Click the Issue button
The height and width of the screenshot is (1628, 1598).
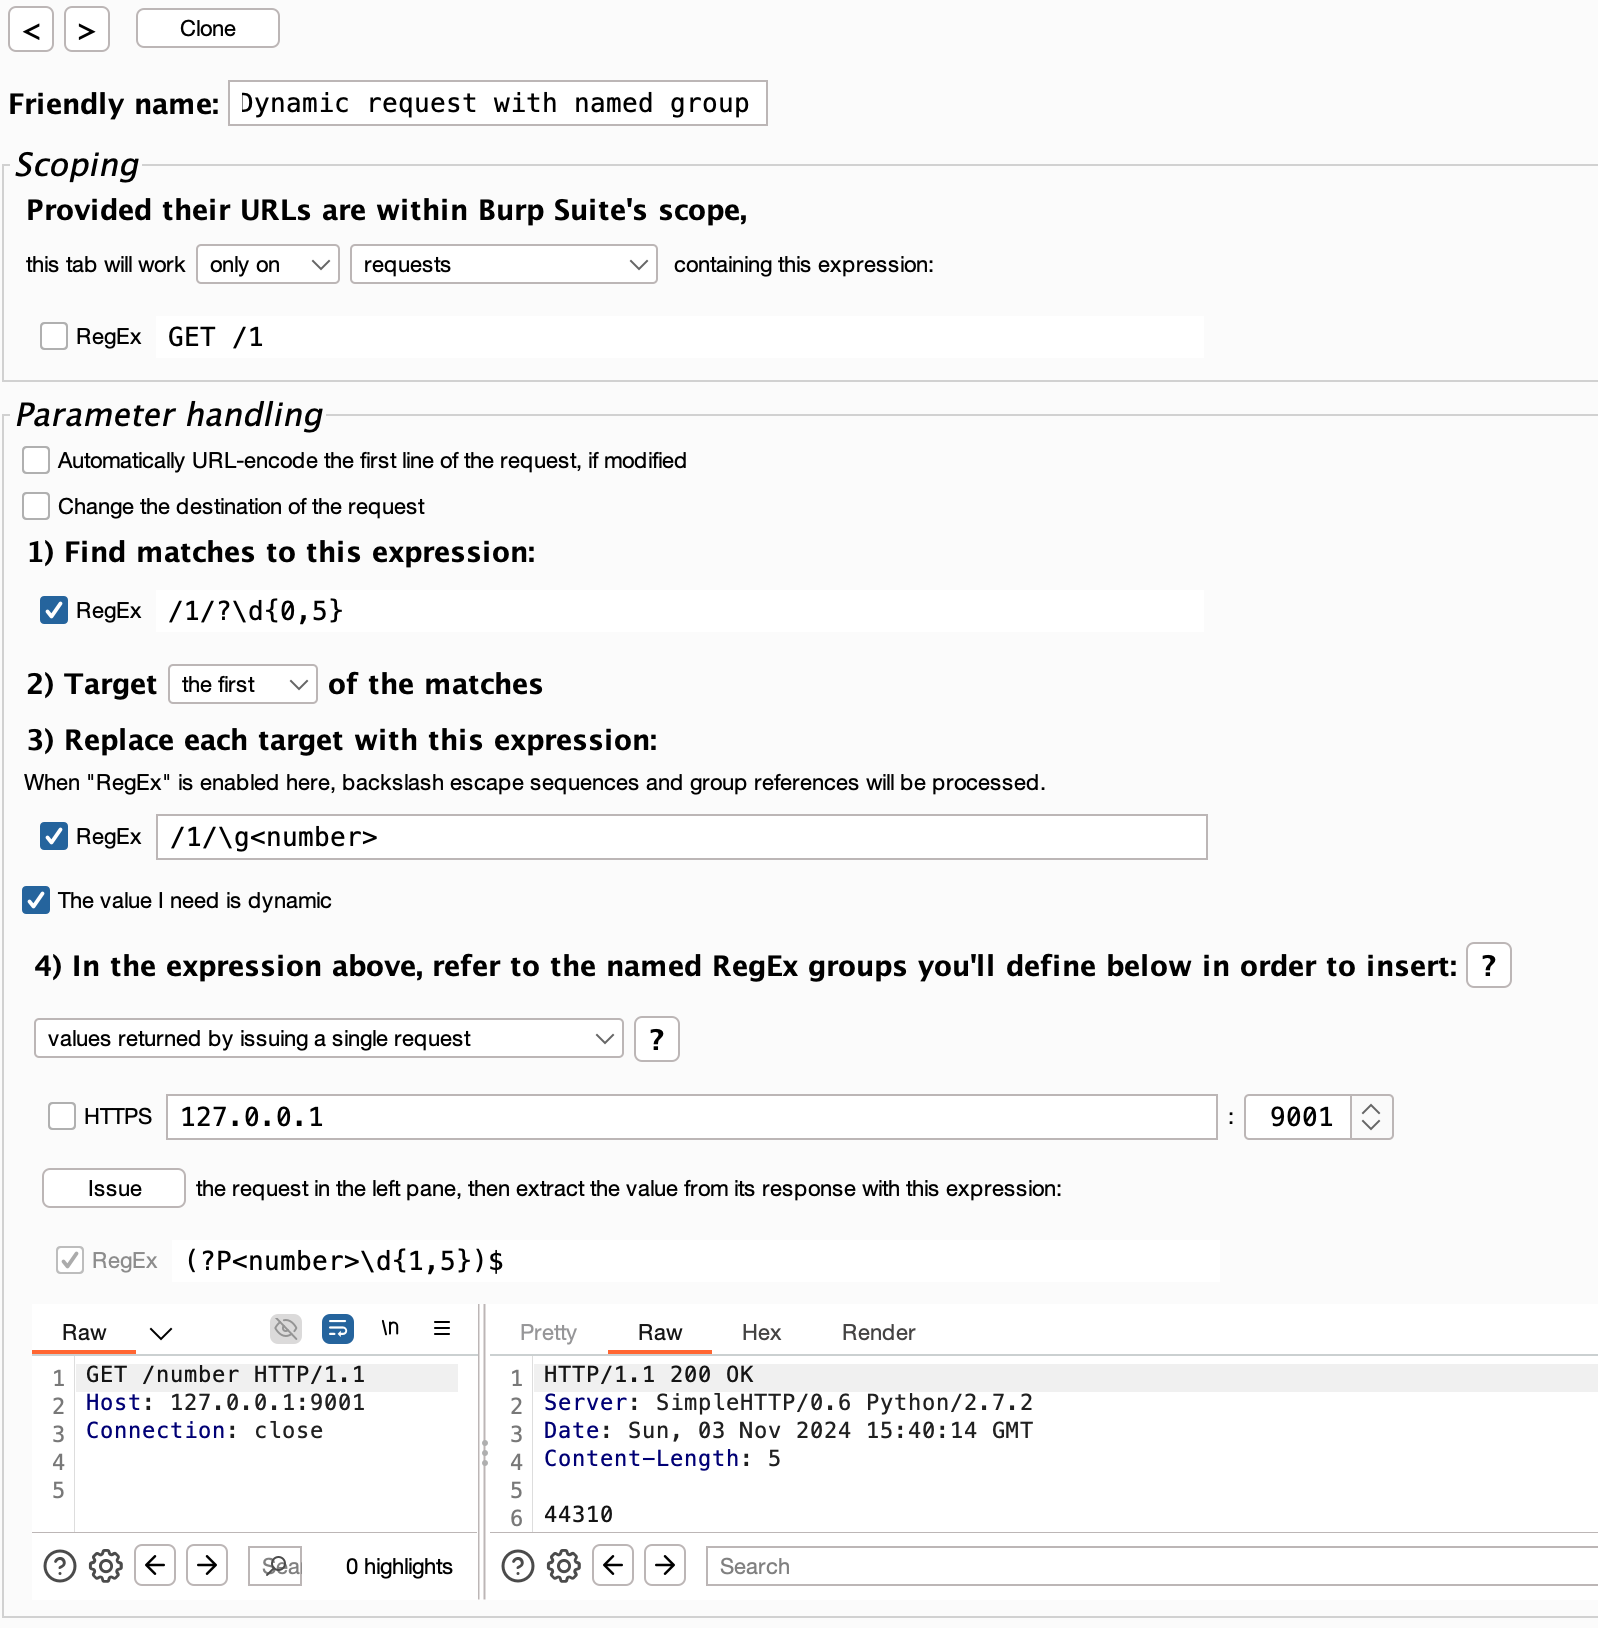coord(114,1188)
